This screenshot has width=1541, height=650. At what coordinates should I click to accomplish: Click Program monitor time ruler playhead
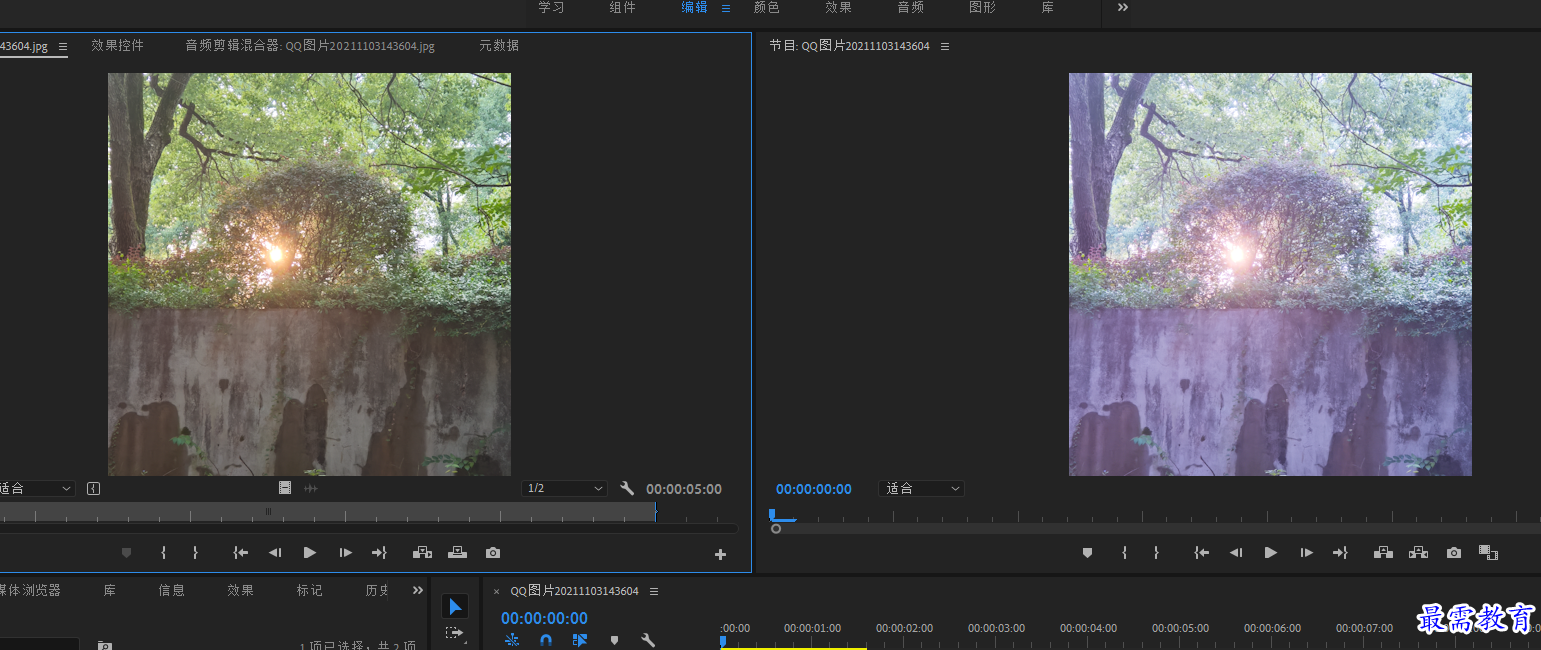(772, 514)
